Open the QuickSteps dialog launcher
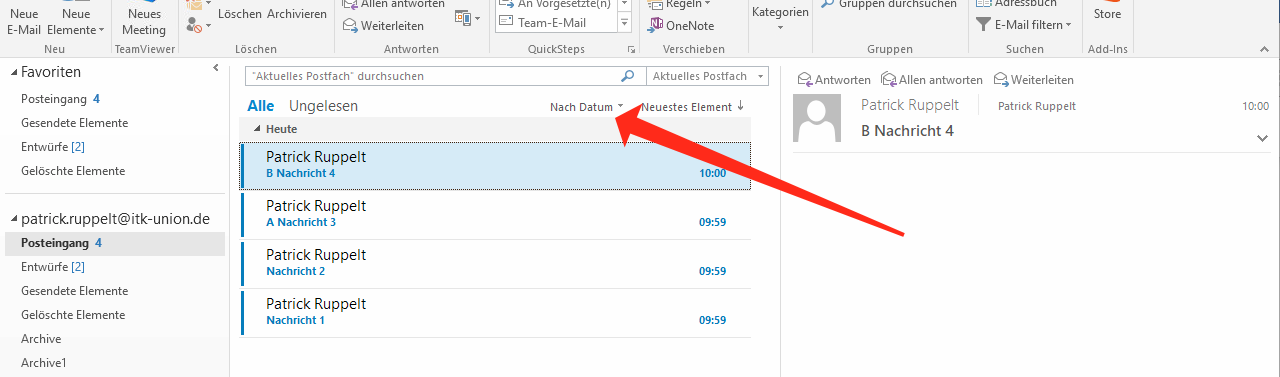The width and height of the screenshot is (1280, 377). tap(631, 49)
